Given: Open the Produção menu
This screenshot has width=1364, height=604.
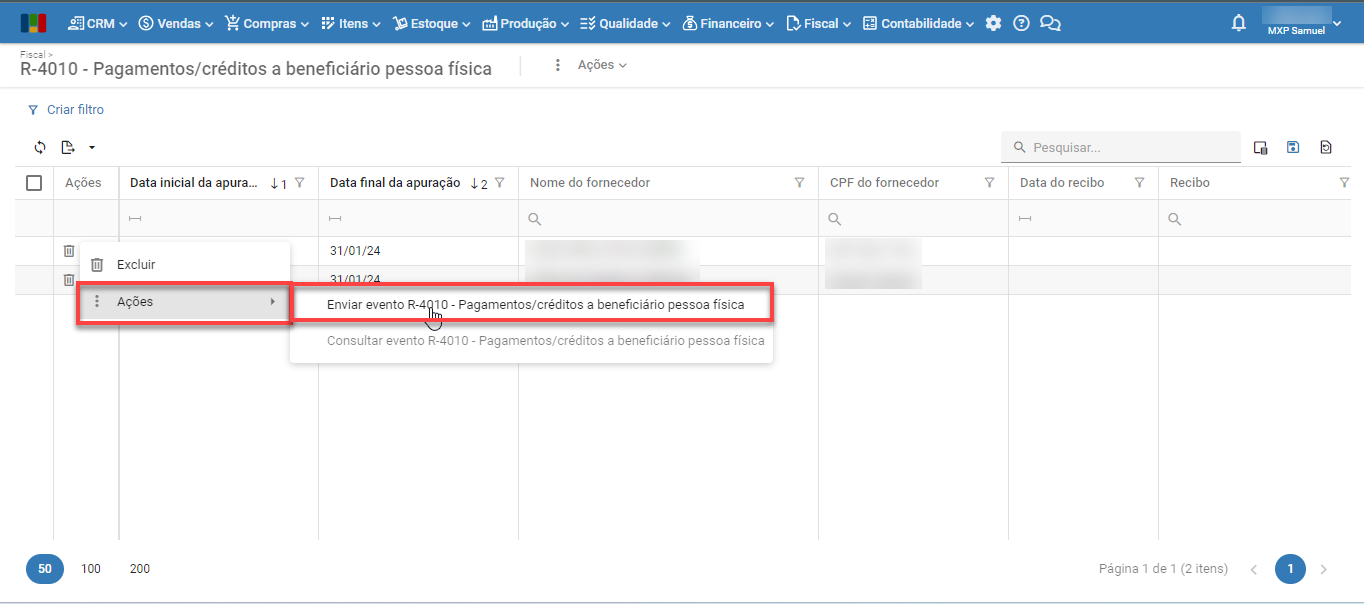Looking at the screenshot, I should click(x=526, y=23).
